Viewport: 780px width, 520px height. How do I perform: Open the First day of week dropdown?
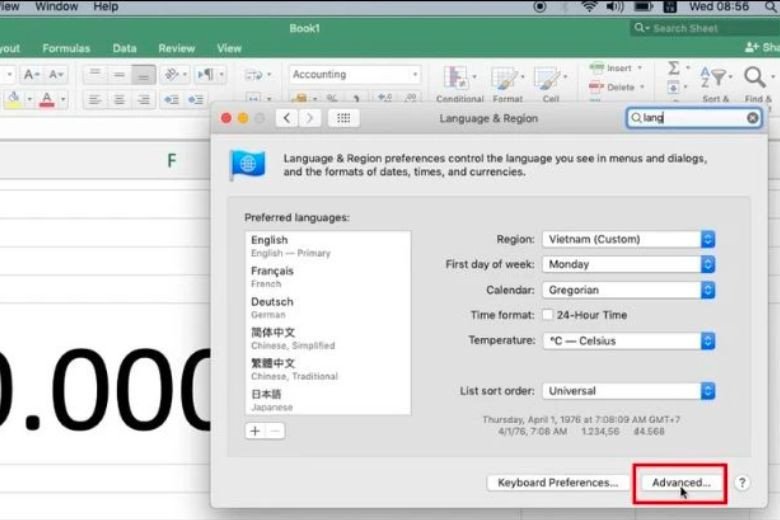coord(629,264)
